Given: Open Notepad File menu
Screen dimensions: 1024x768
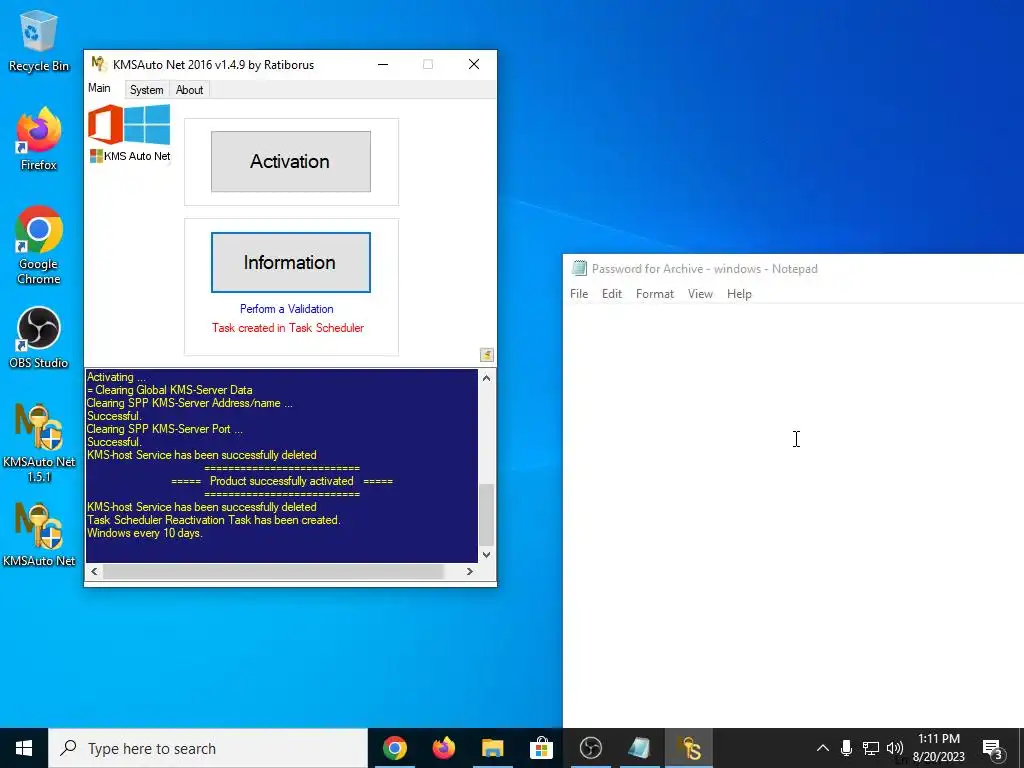Looking at the screenshot, I should click(579, 294).
